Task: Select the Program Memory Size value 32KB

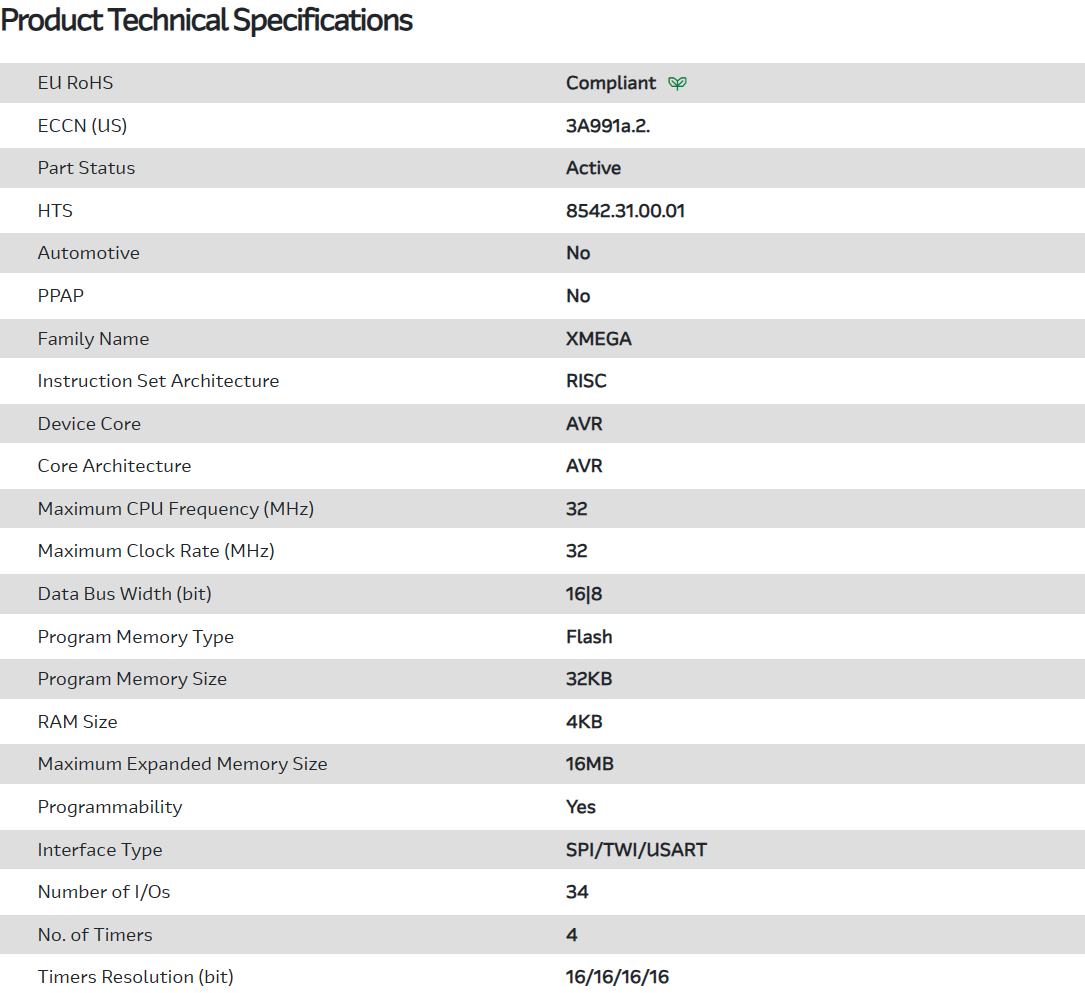Action: (x=589, y=679)
